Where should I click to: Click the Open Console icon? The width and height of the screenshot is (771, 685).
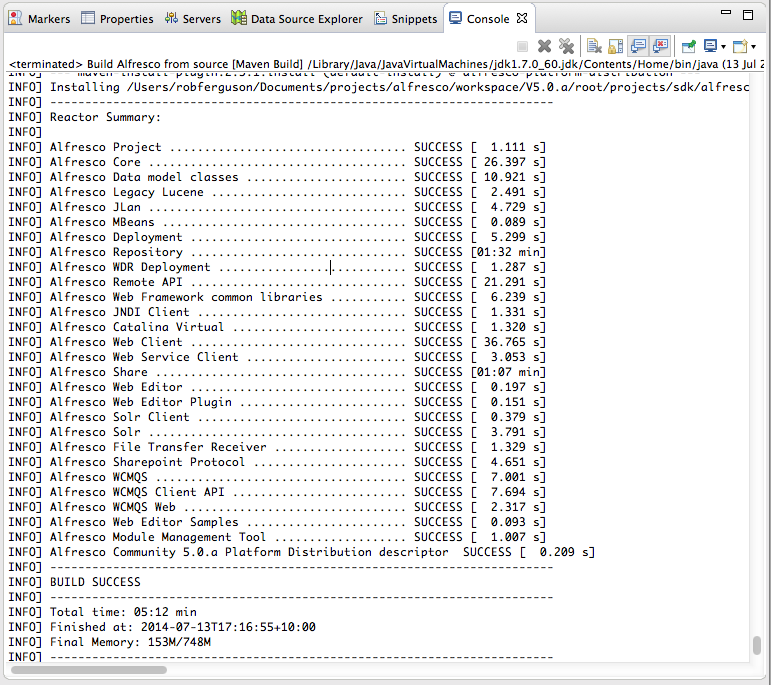point(740,47)
